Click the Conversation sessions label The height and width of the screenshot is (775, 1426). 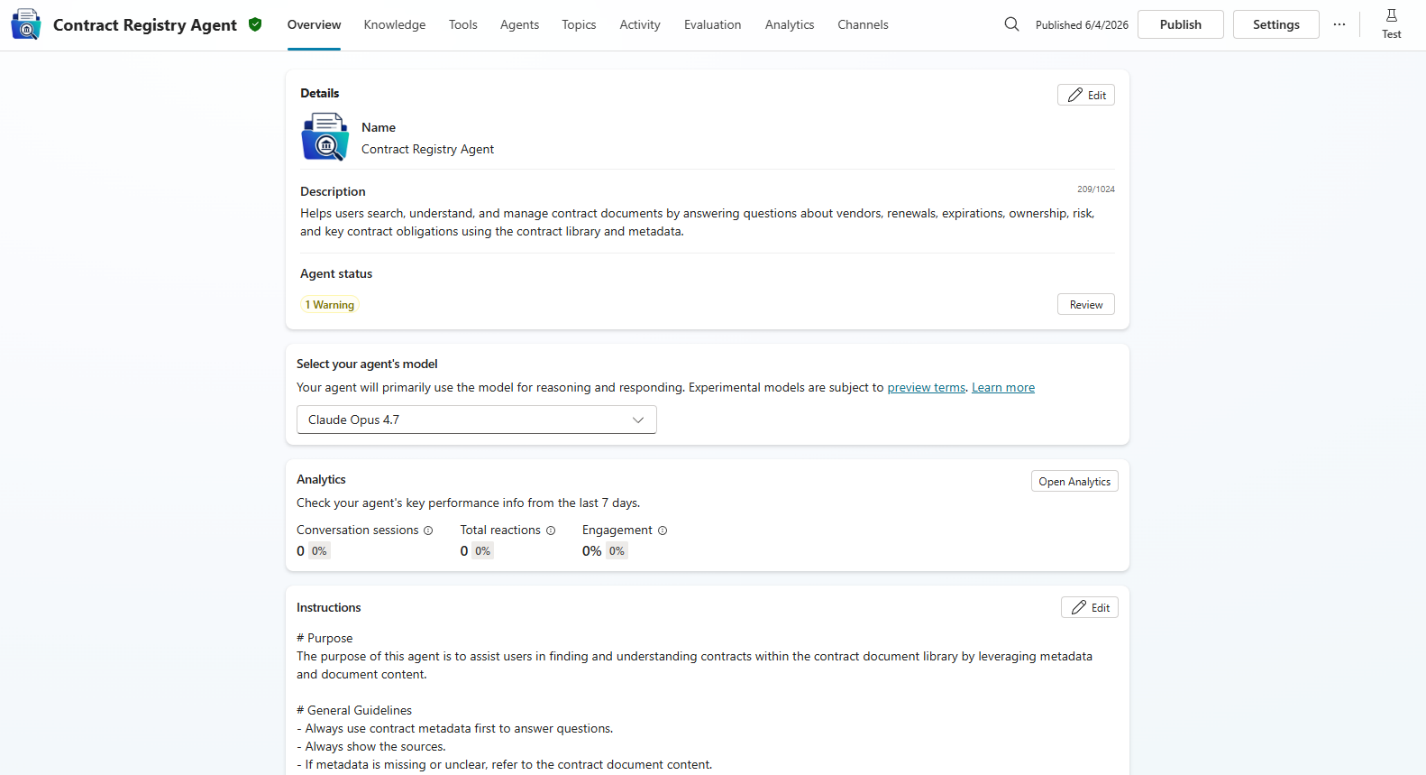357,530
